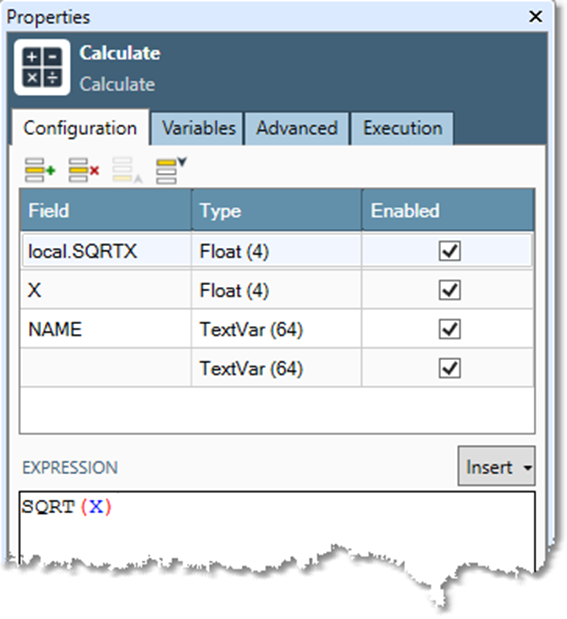567x619 pixels.
Task: Click the add row toolbar icon
Action: click(40, 170)
